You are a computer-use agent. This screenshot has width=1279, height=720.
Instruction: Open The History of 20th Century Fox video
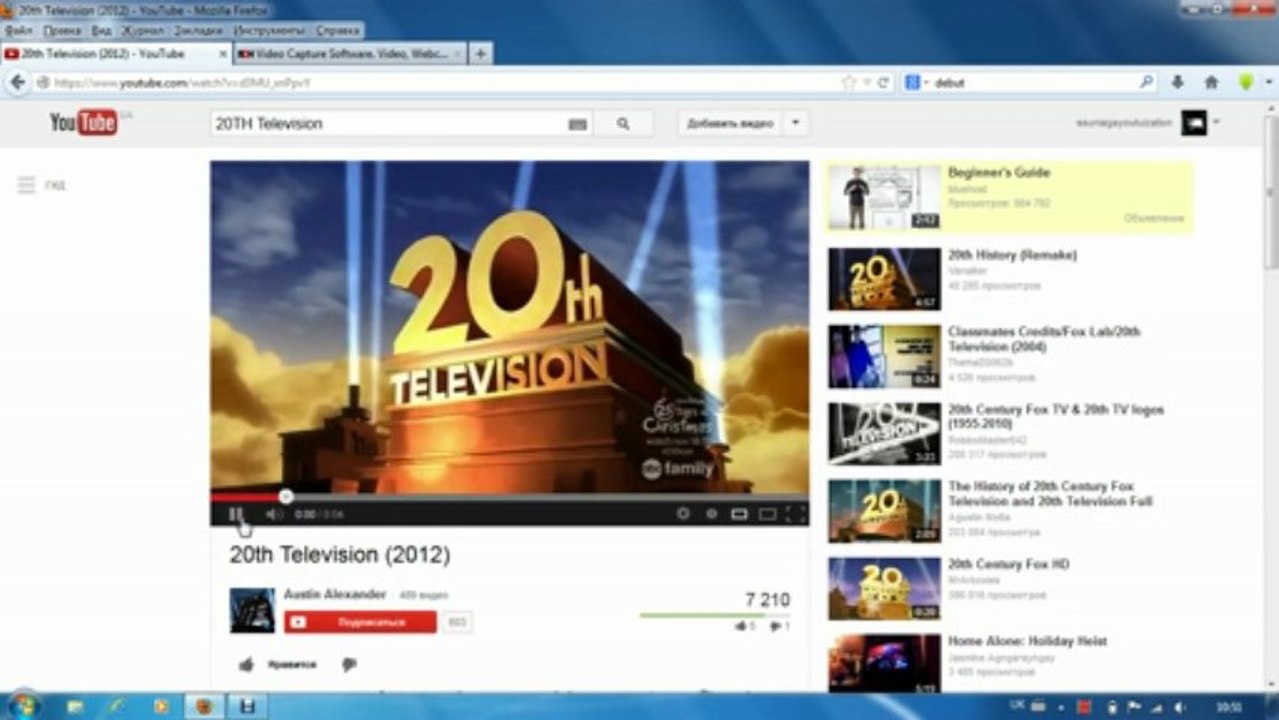click(x=1050, y=493)
